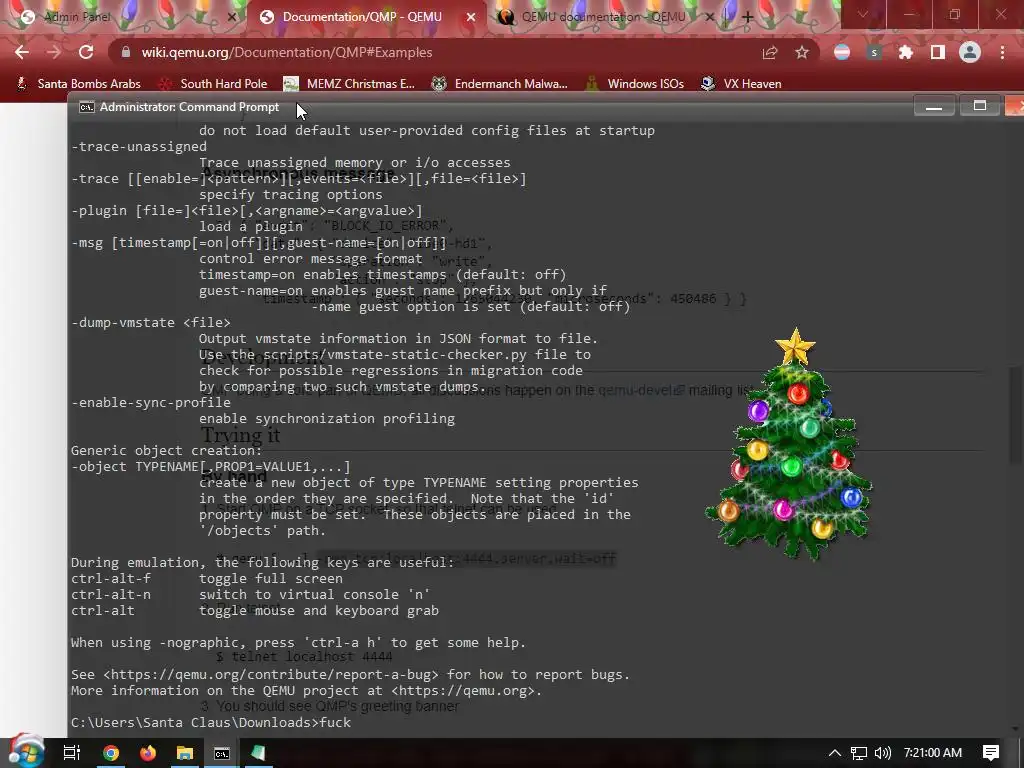Screen dimensions: 1024x768
Task: Open the Windows ISOs bookmark
Action: pos(635,84)
